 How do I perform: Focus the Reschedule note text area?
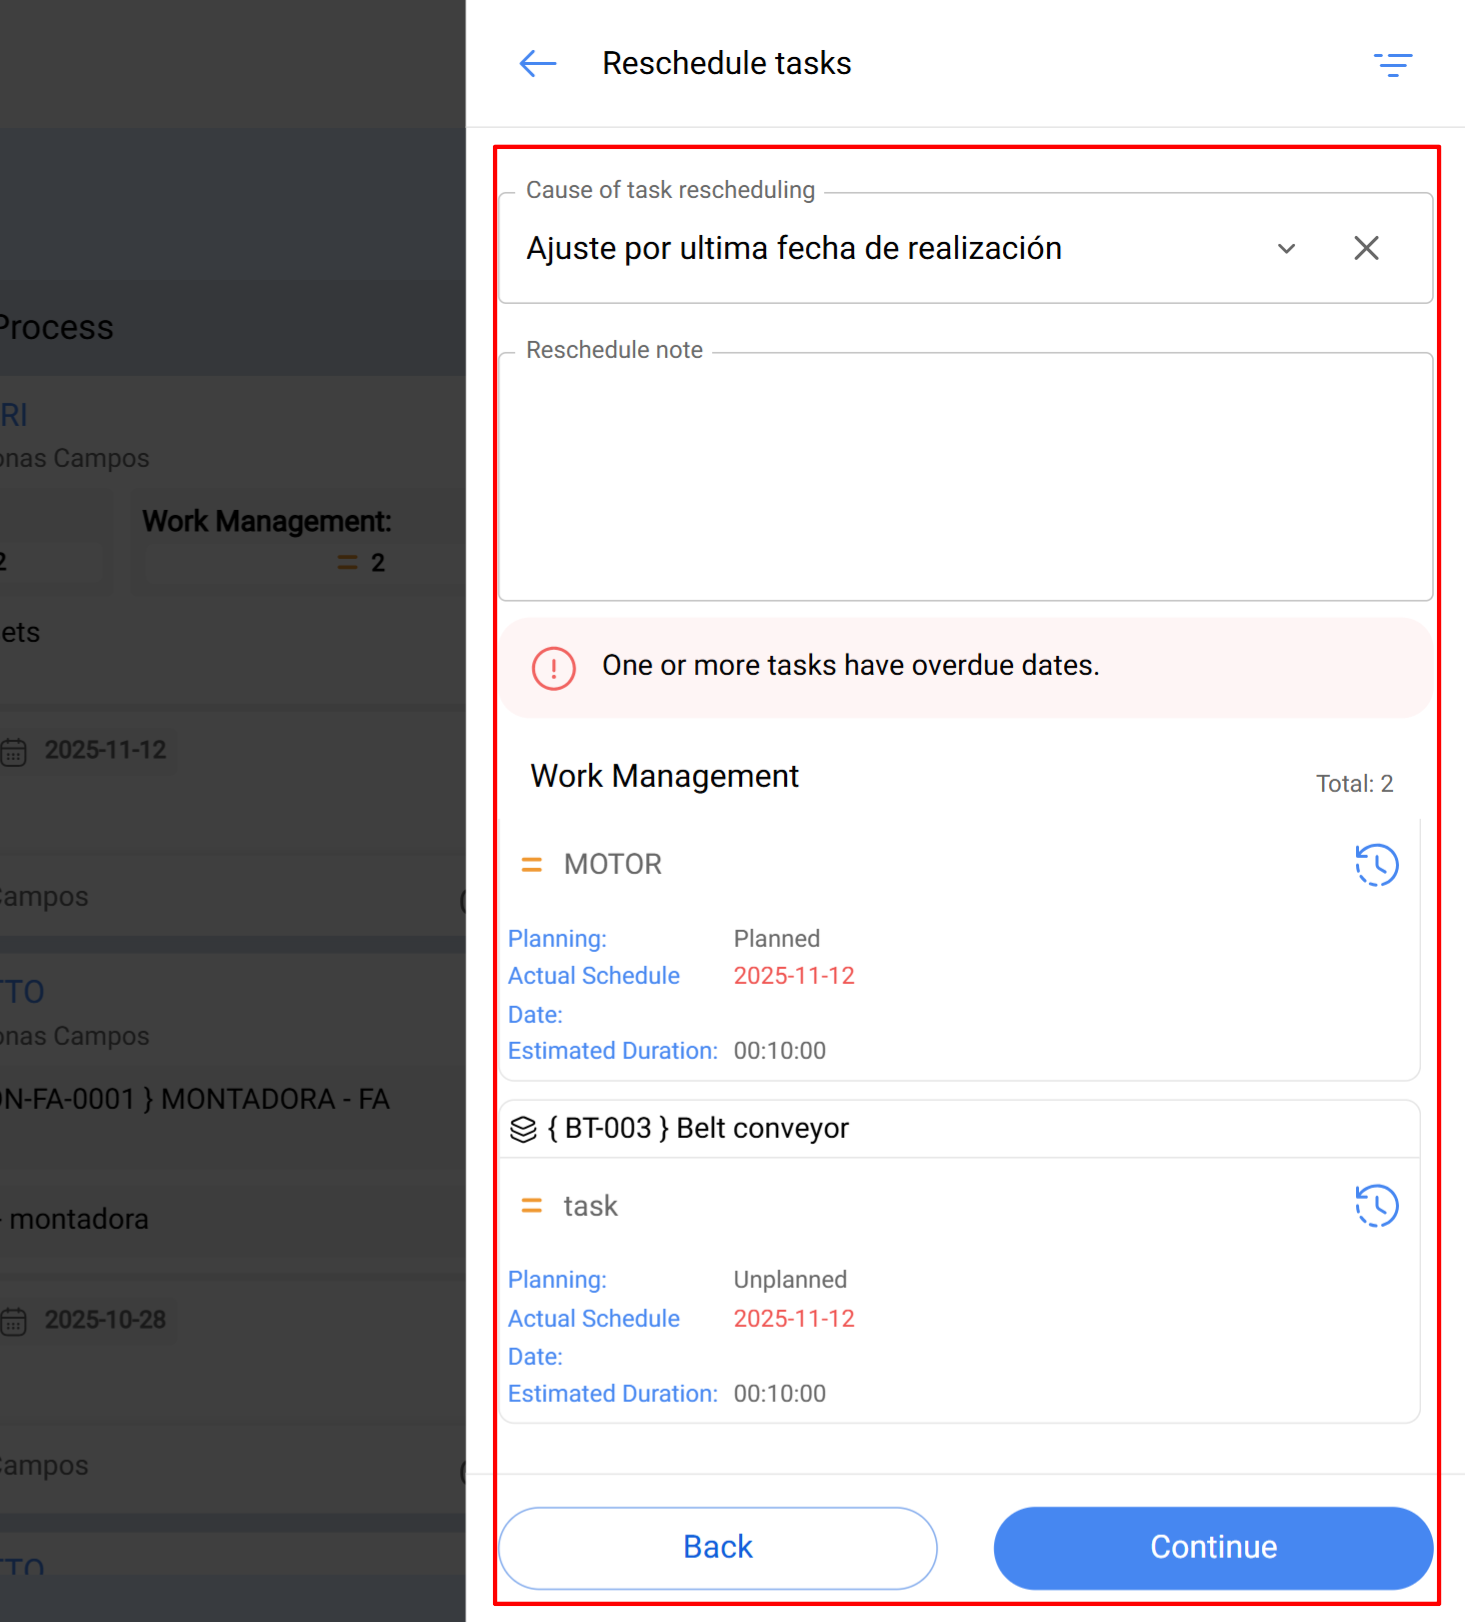(x=964, y=478)
